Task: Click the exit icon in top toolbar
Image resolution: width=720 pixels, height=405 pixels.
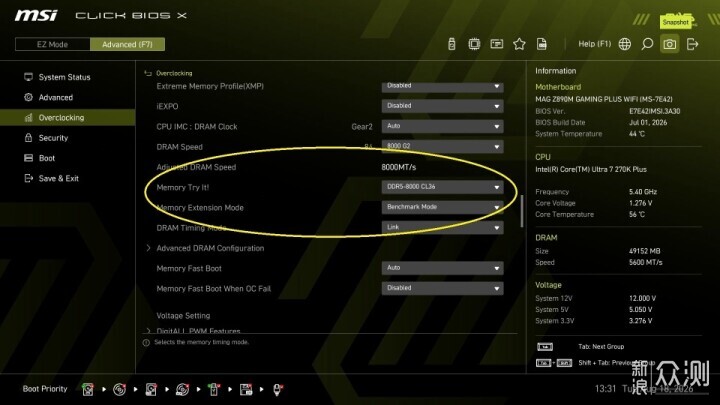Action: point(692,44)
